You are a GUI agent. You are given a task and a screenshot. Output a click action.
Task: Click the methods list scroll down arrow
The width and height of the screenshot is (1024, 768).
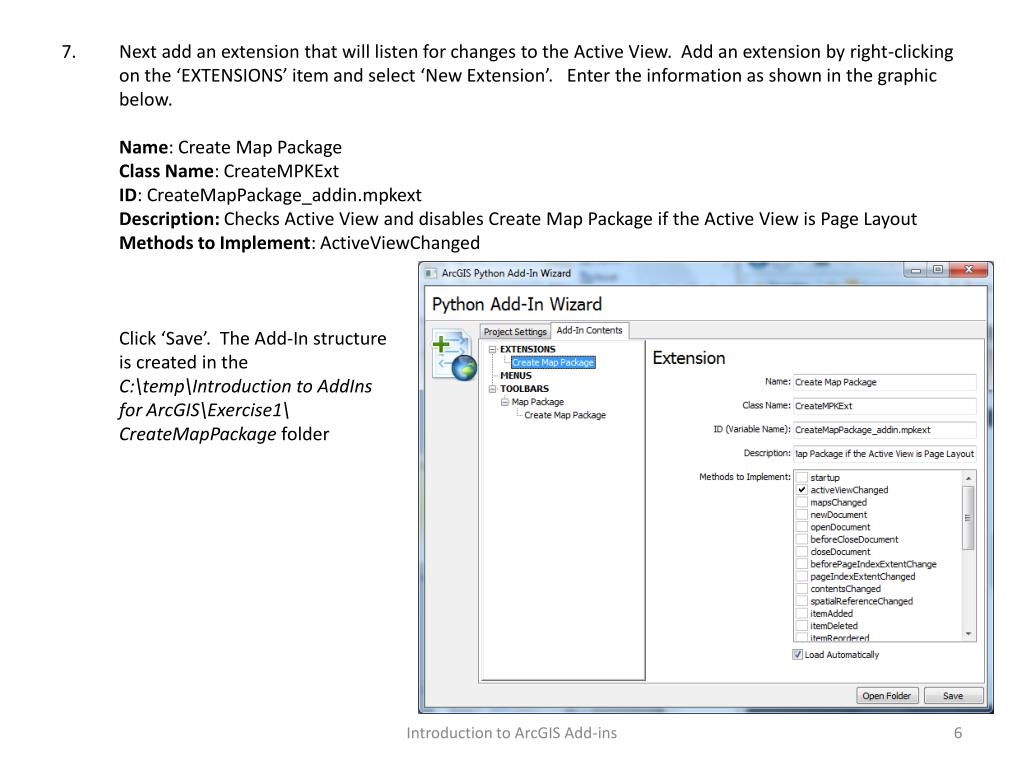968,633
